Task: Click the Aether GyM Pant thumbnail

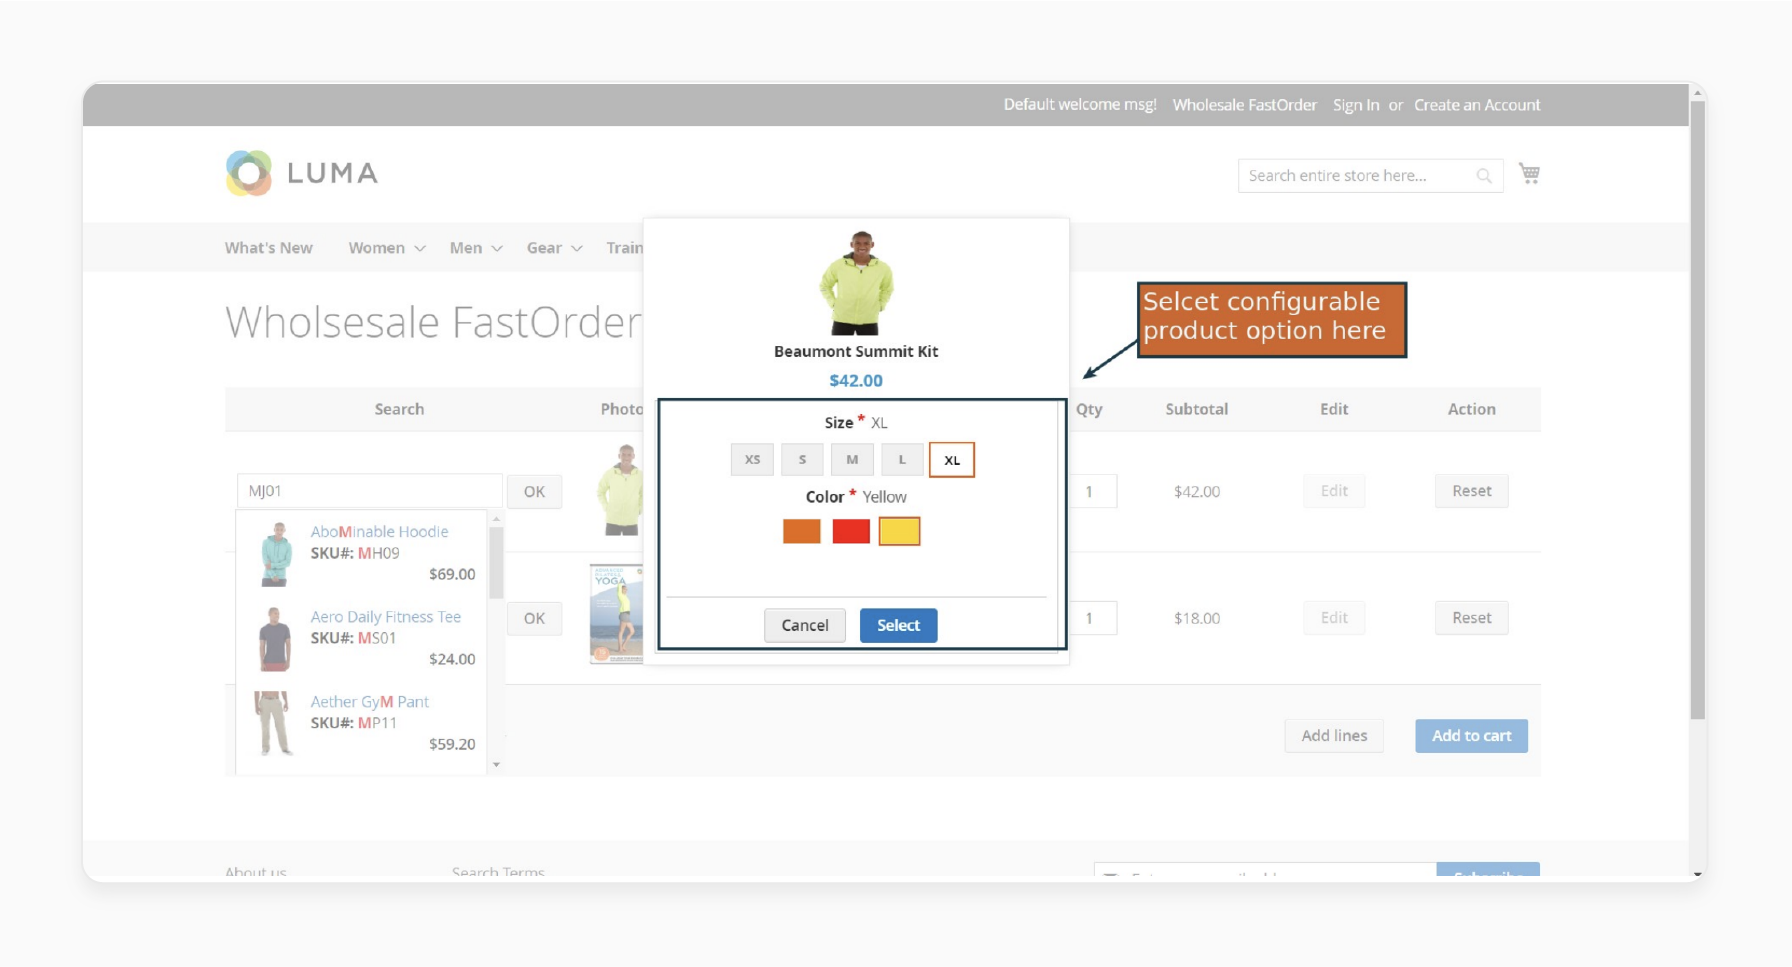Action: click(273, 723)
